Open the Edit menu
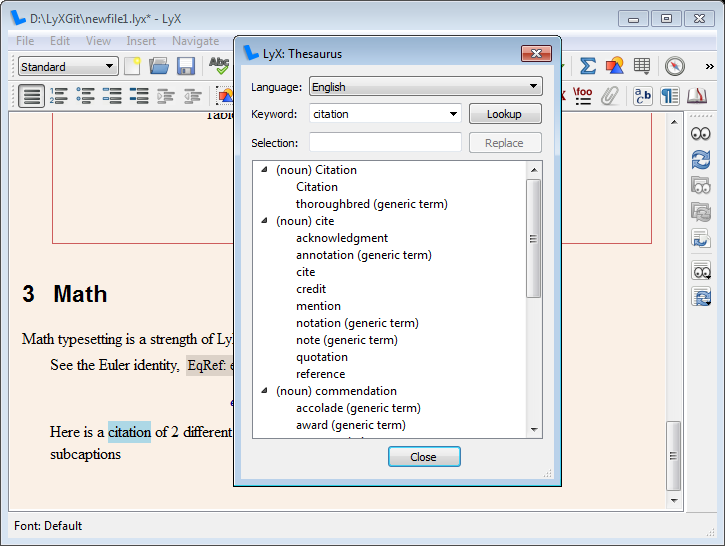725x546 pixels. pyautogui.click(x=60, y=41)
